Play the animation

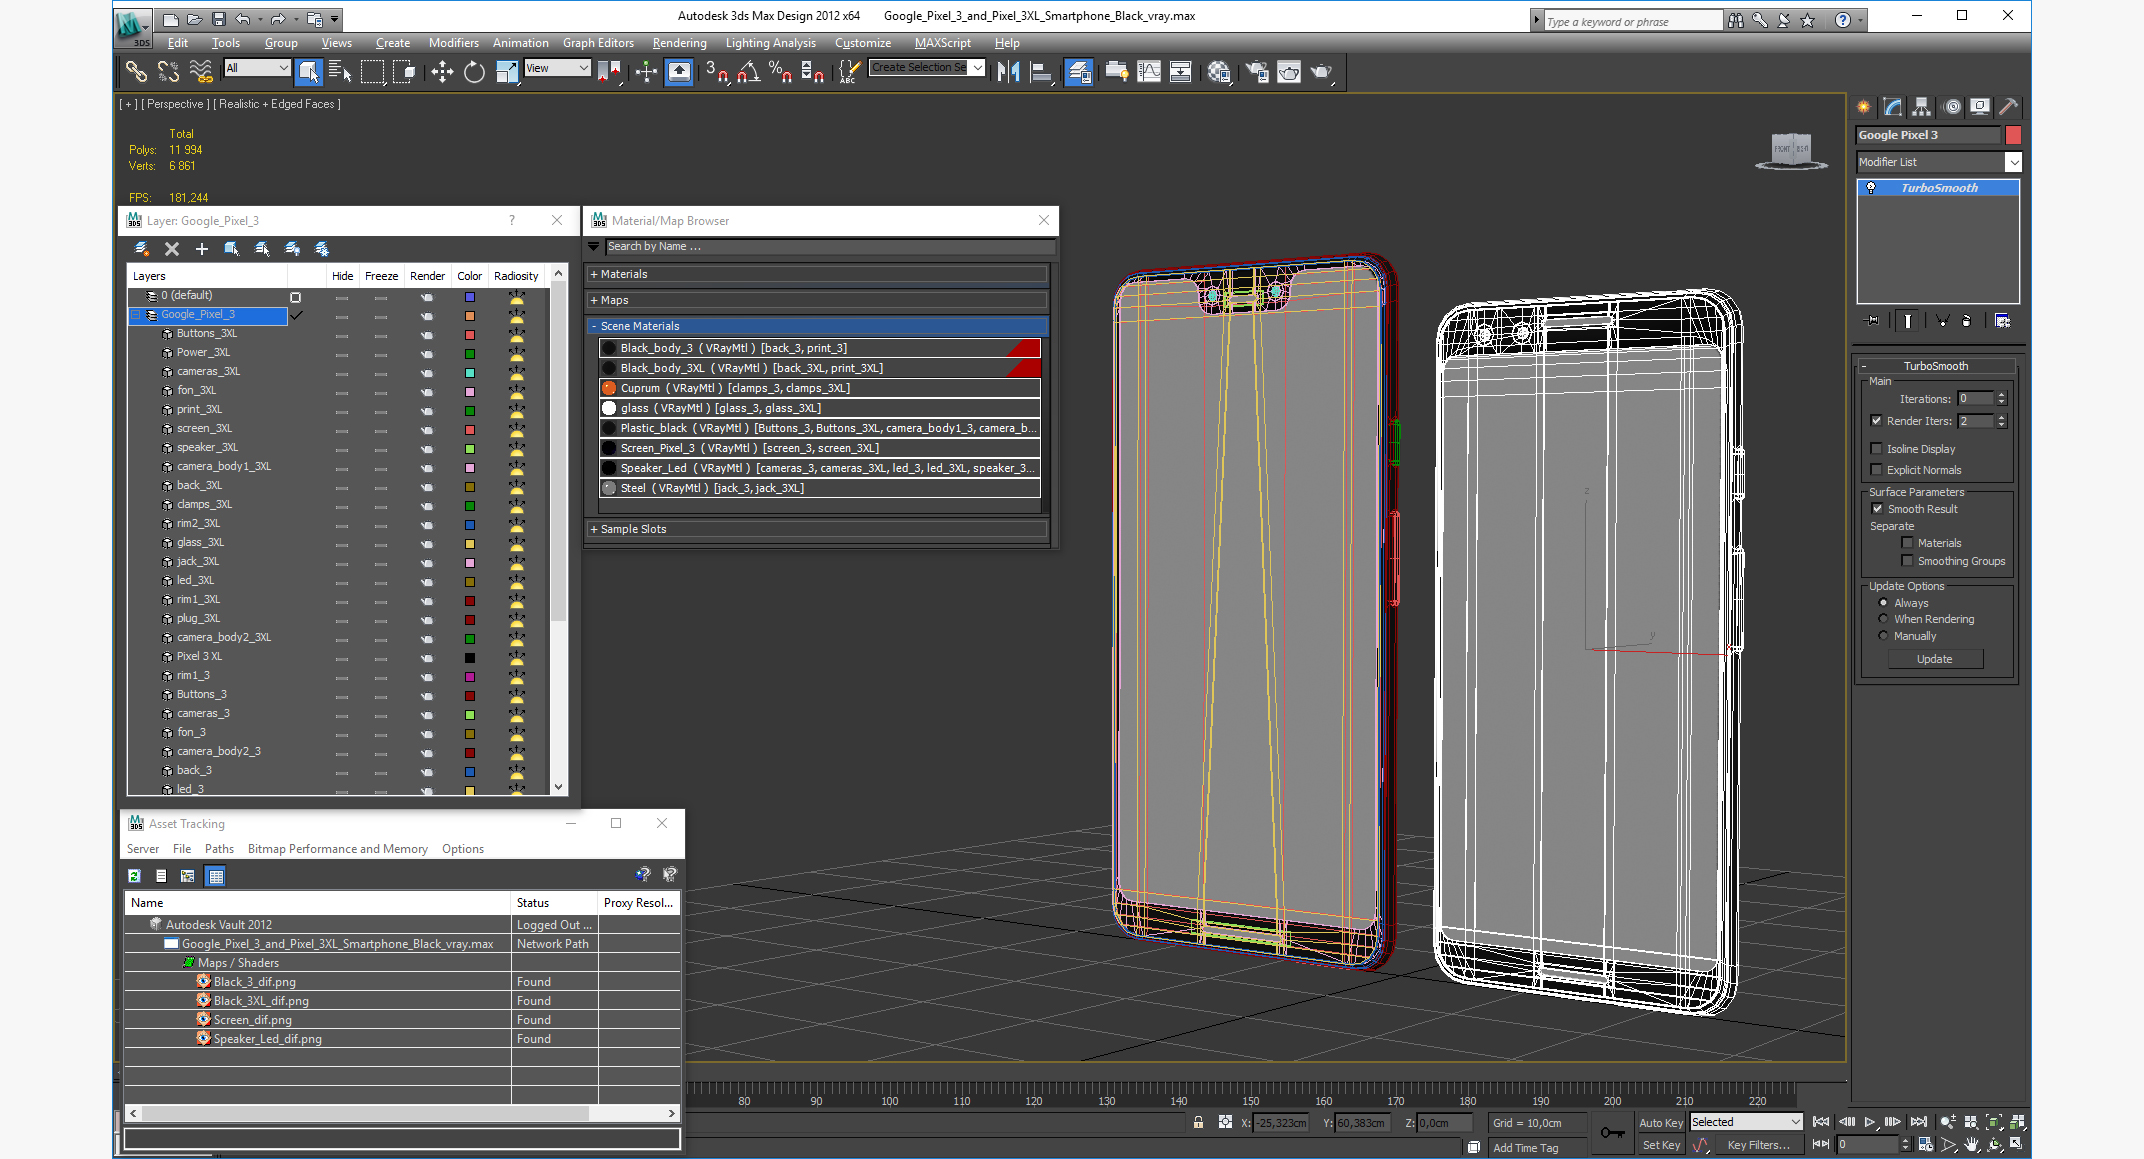click(x=1869, y=1122)
